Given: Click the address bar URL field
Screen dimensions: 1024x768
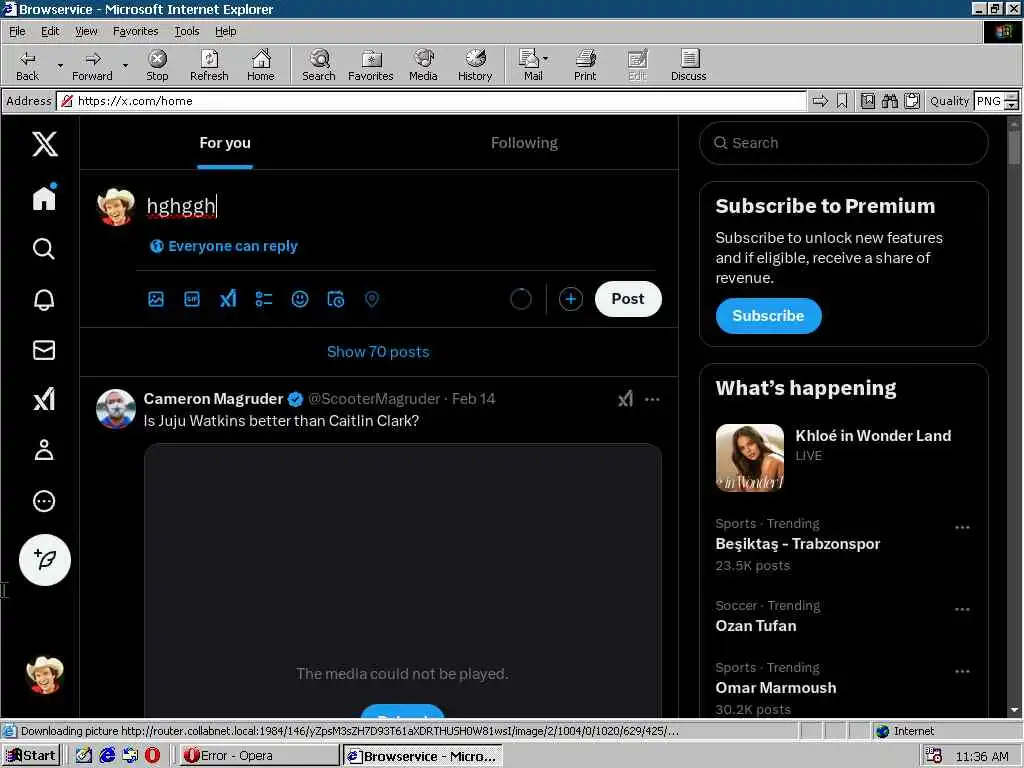Looking at the screenshot, I should coord(432,101).
